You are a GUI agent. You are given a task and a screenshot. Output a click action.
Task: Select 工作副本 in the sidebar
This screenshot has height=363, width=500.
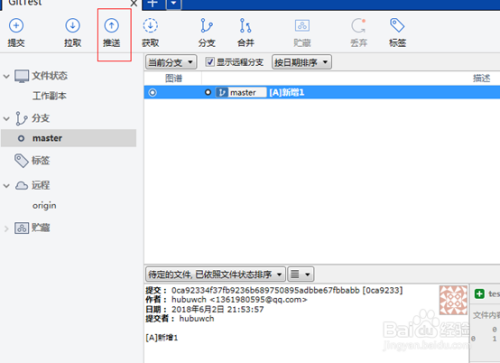49,96
